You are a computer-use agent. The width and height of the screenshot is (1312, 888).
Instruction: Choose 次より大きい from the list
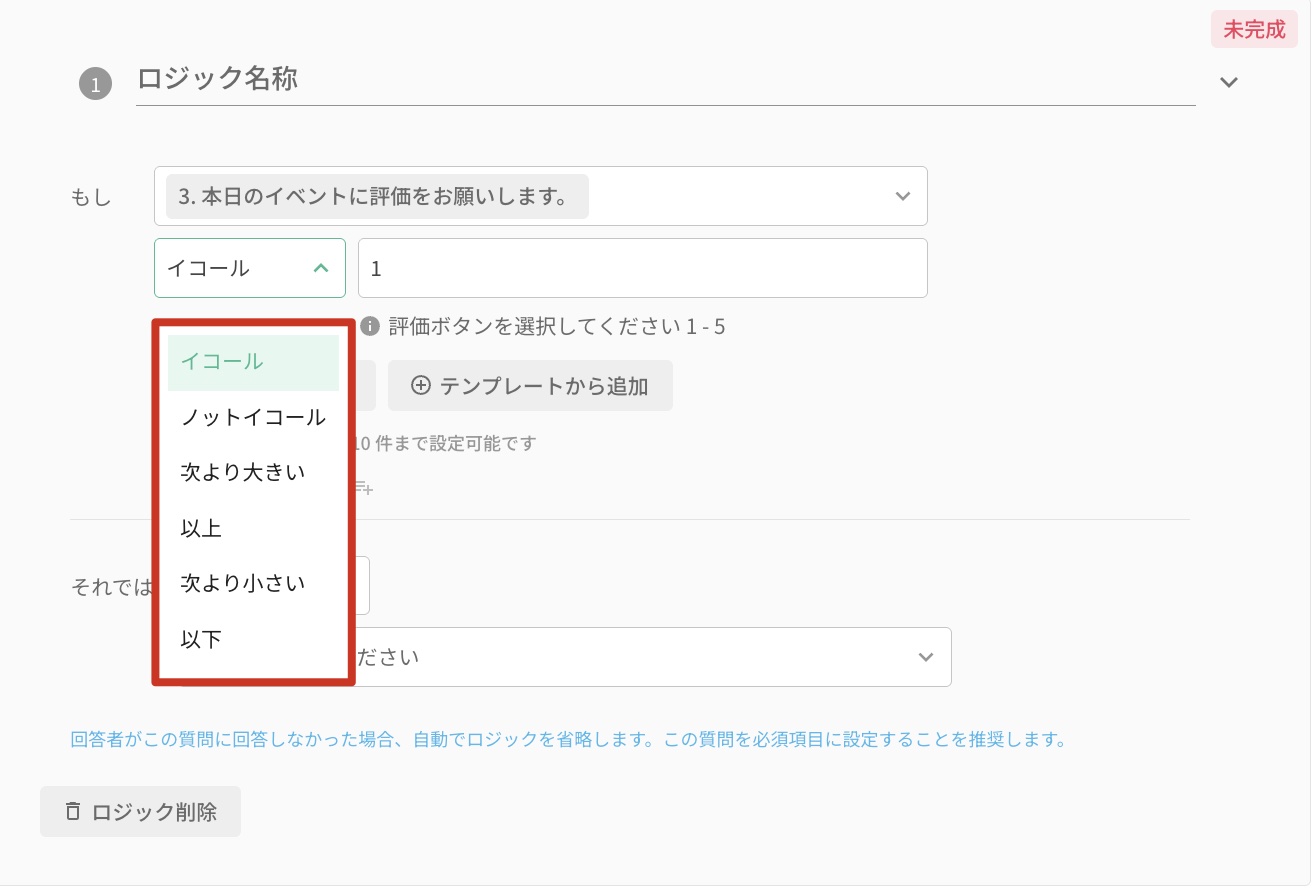click(253, 473)
